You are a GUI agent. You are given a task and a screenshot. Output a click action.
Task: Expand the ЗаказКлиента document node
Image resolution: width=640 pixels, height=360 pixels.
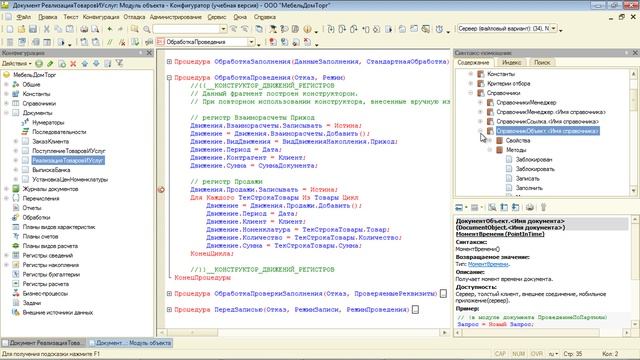(x=16, y=141)
